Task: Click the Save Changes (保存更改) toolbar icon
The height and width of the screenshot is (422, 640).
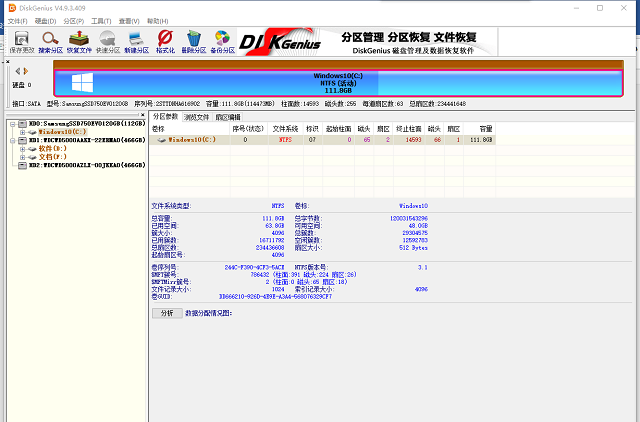Action: [22, 42]
